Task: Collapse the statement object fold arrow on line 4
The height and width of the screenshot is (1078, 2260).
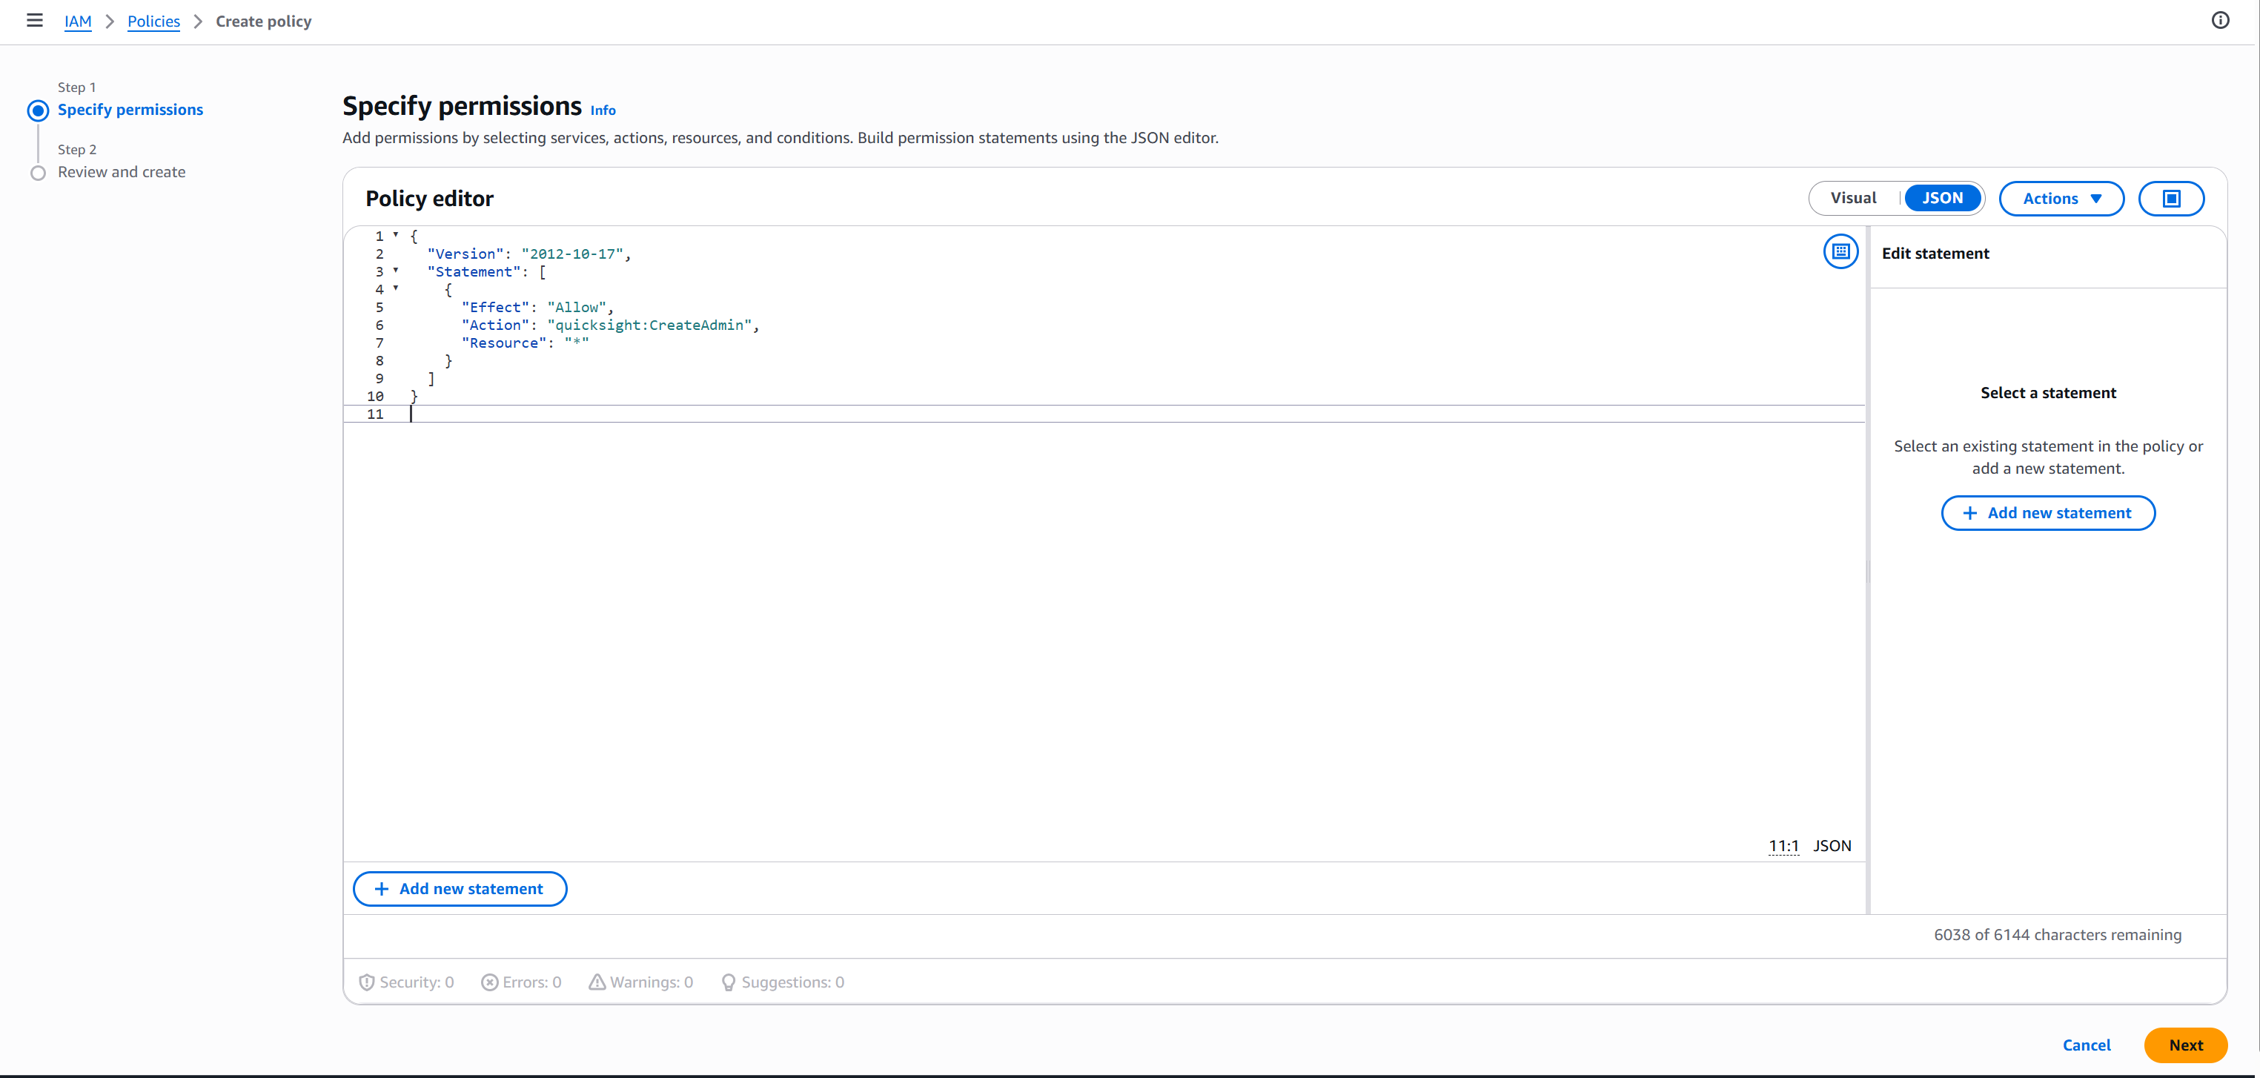Action: 396,289
